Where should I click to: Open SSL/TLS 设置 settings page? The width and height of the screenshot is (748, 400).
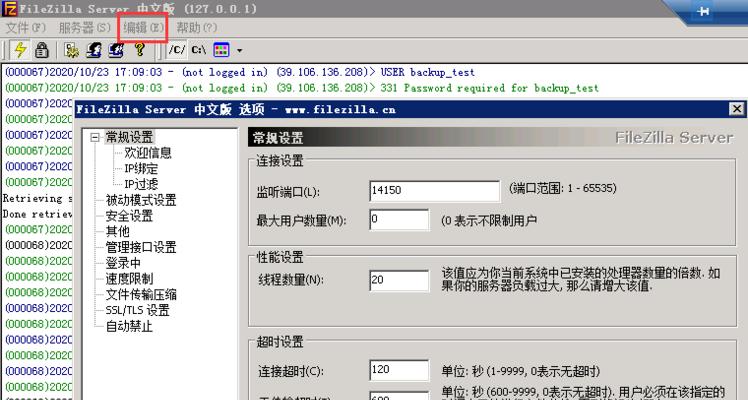click(x=138, y=310)
